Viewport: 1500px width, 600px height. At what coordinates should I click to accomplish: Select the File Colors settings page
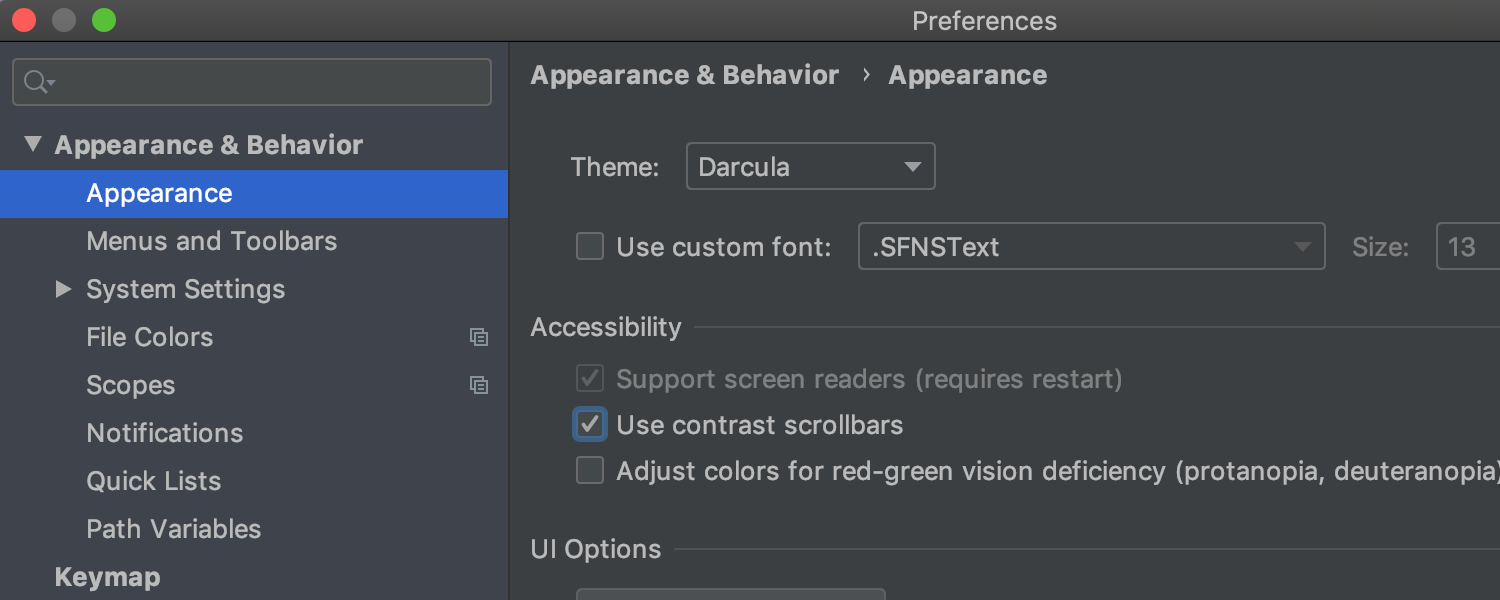click(149, 338)
